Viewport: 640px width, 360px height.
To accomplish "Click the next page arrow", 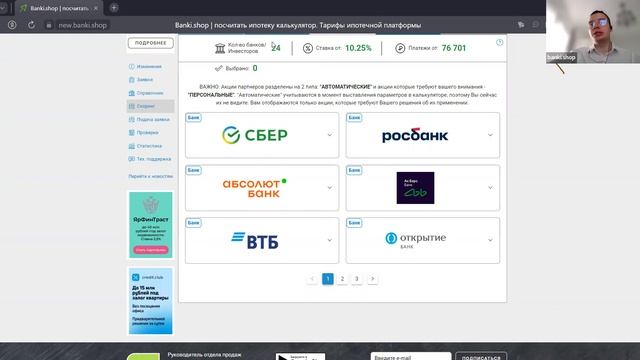I will [x=372, y=279].
